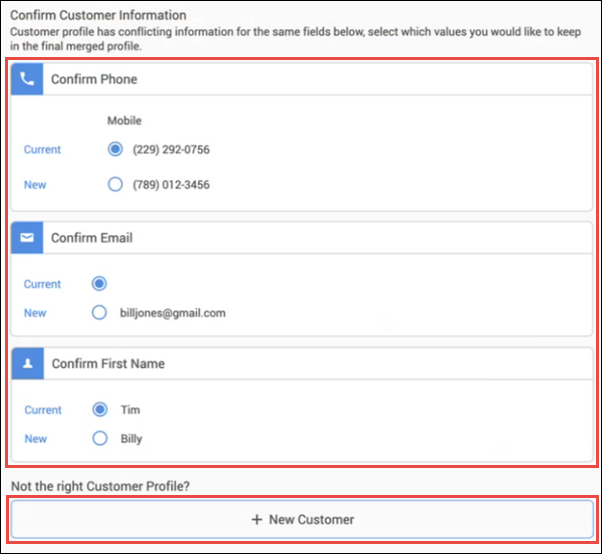The image size is (602, 554).
Task: Click the New label in Confirm First Name
Action: pyautogui.click(x=36, y=439)
